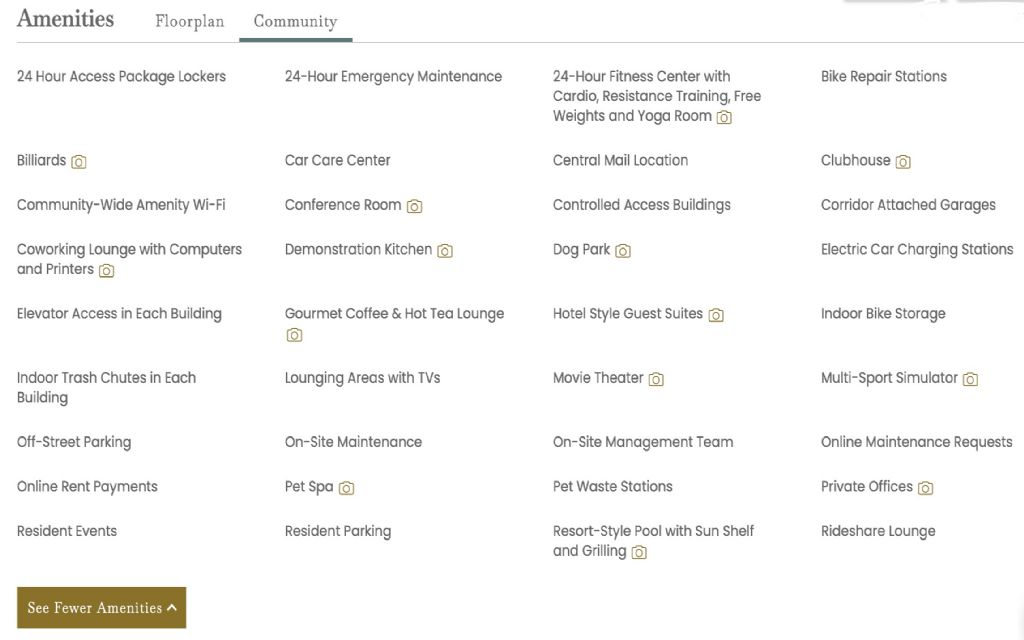
Task: Click the Rideshare Lounge amenity text
Action: tap(877, 531)
